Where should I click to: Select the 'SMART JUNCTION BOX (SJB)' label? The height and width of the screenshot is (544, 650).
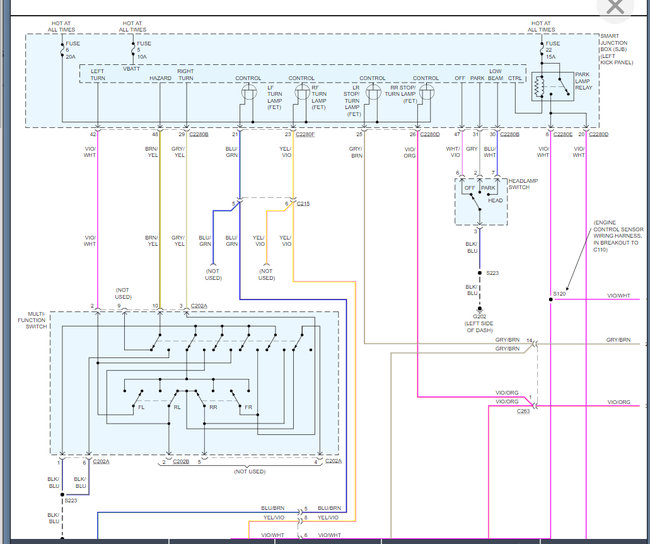[616, 49]
